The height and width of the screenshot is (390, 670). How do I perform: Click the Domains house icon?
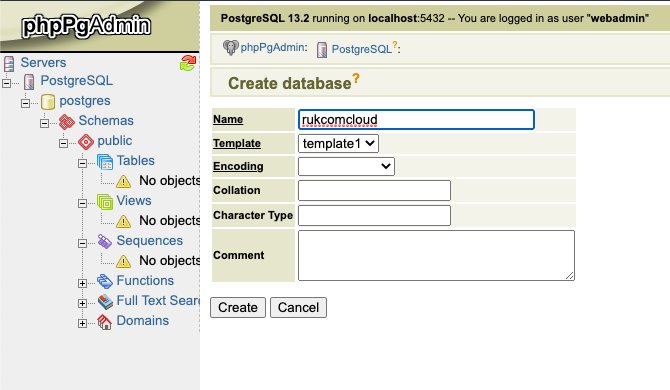(x=105, y=322)
